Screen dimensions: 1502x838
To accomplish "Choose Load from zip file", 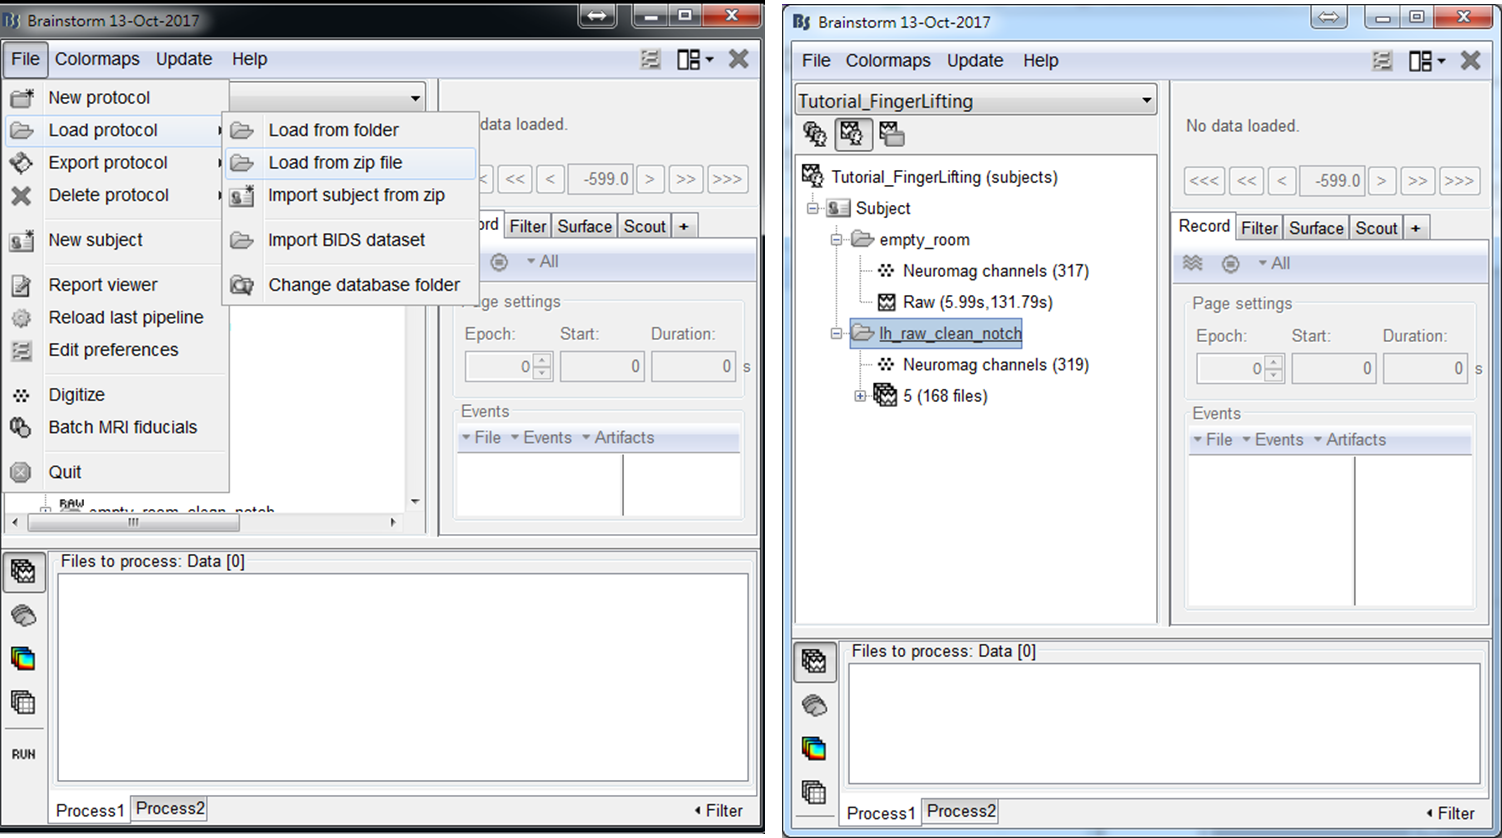I will coord(350,163).
